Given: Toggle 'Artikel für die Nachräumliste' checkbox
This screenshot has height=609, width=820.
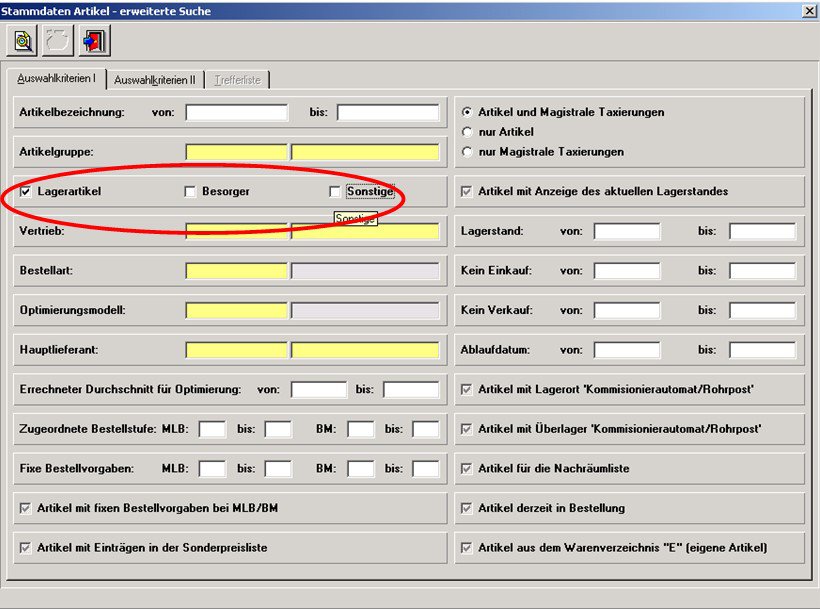Looking at the screenshot, I should click(x=466, y=468).
